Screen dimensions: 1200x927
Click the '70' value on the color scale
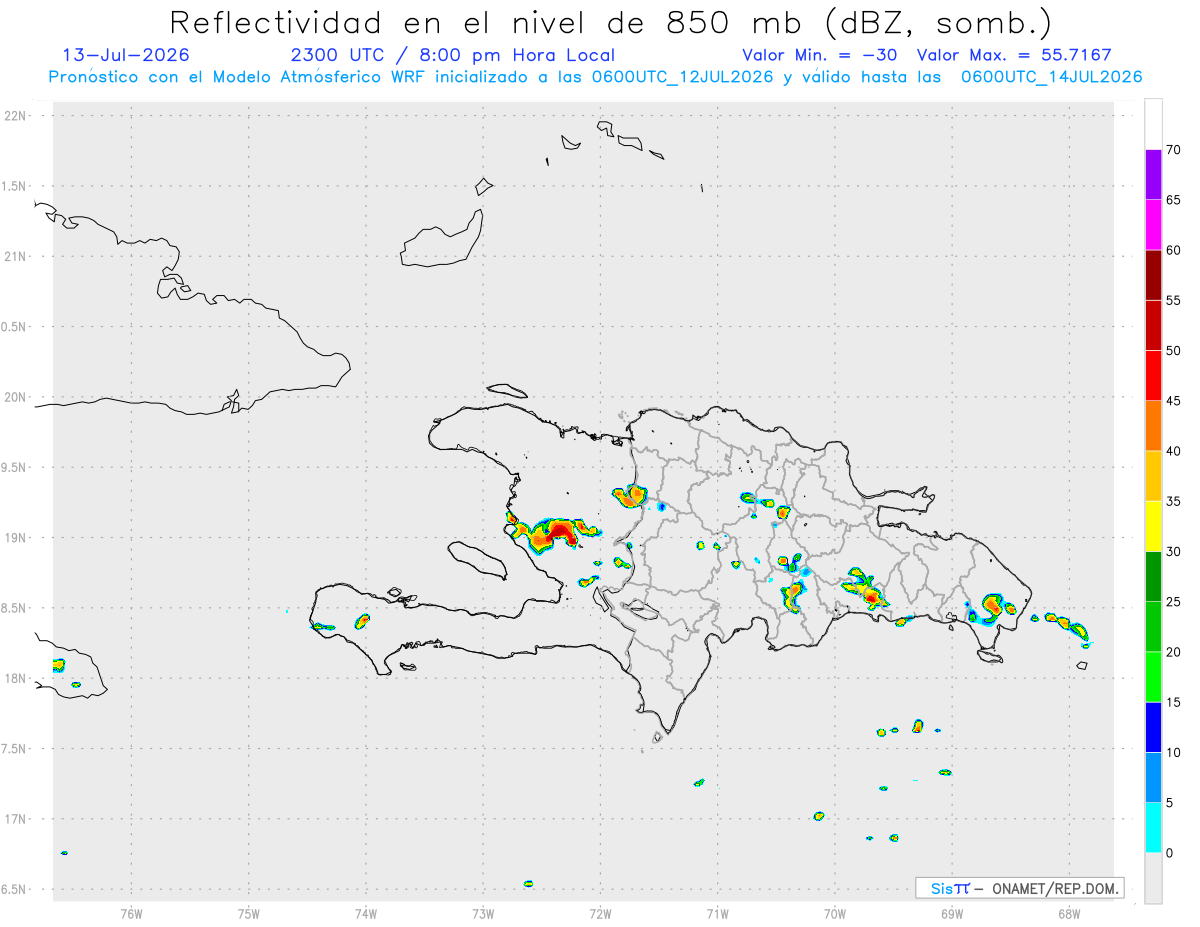click(1173, 150)
